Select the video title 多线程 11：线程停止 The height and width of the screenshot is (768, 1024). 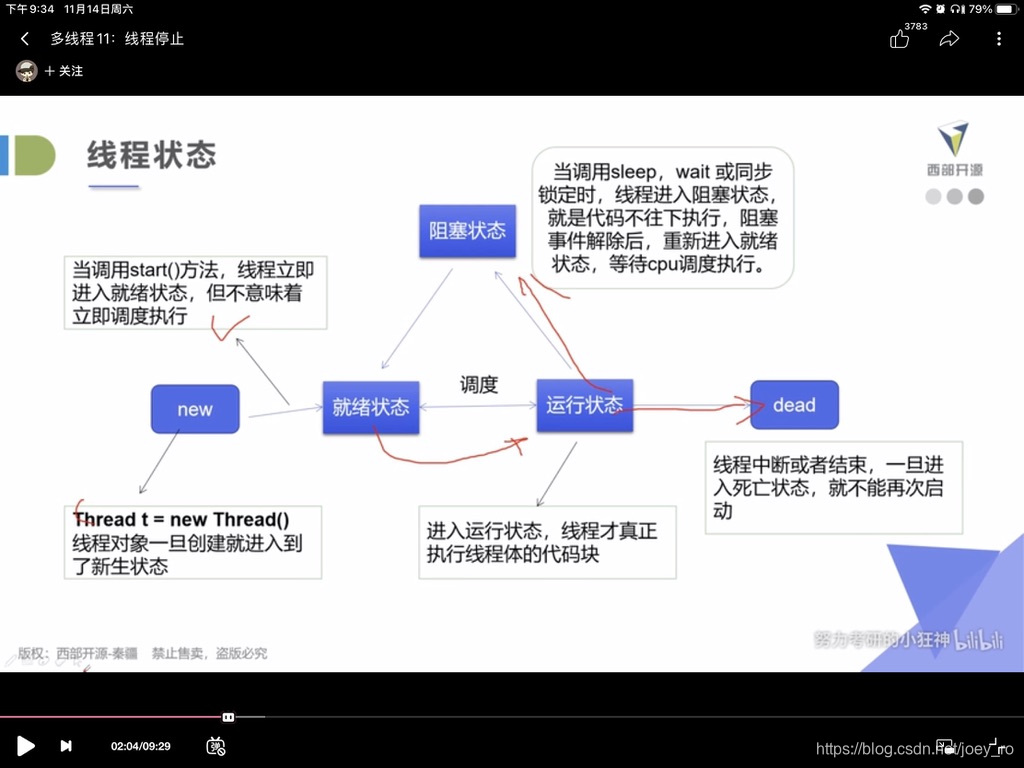click(x=115, y=38)
